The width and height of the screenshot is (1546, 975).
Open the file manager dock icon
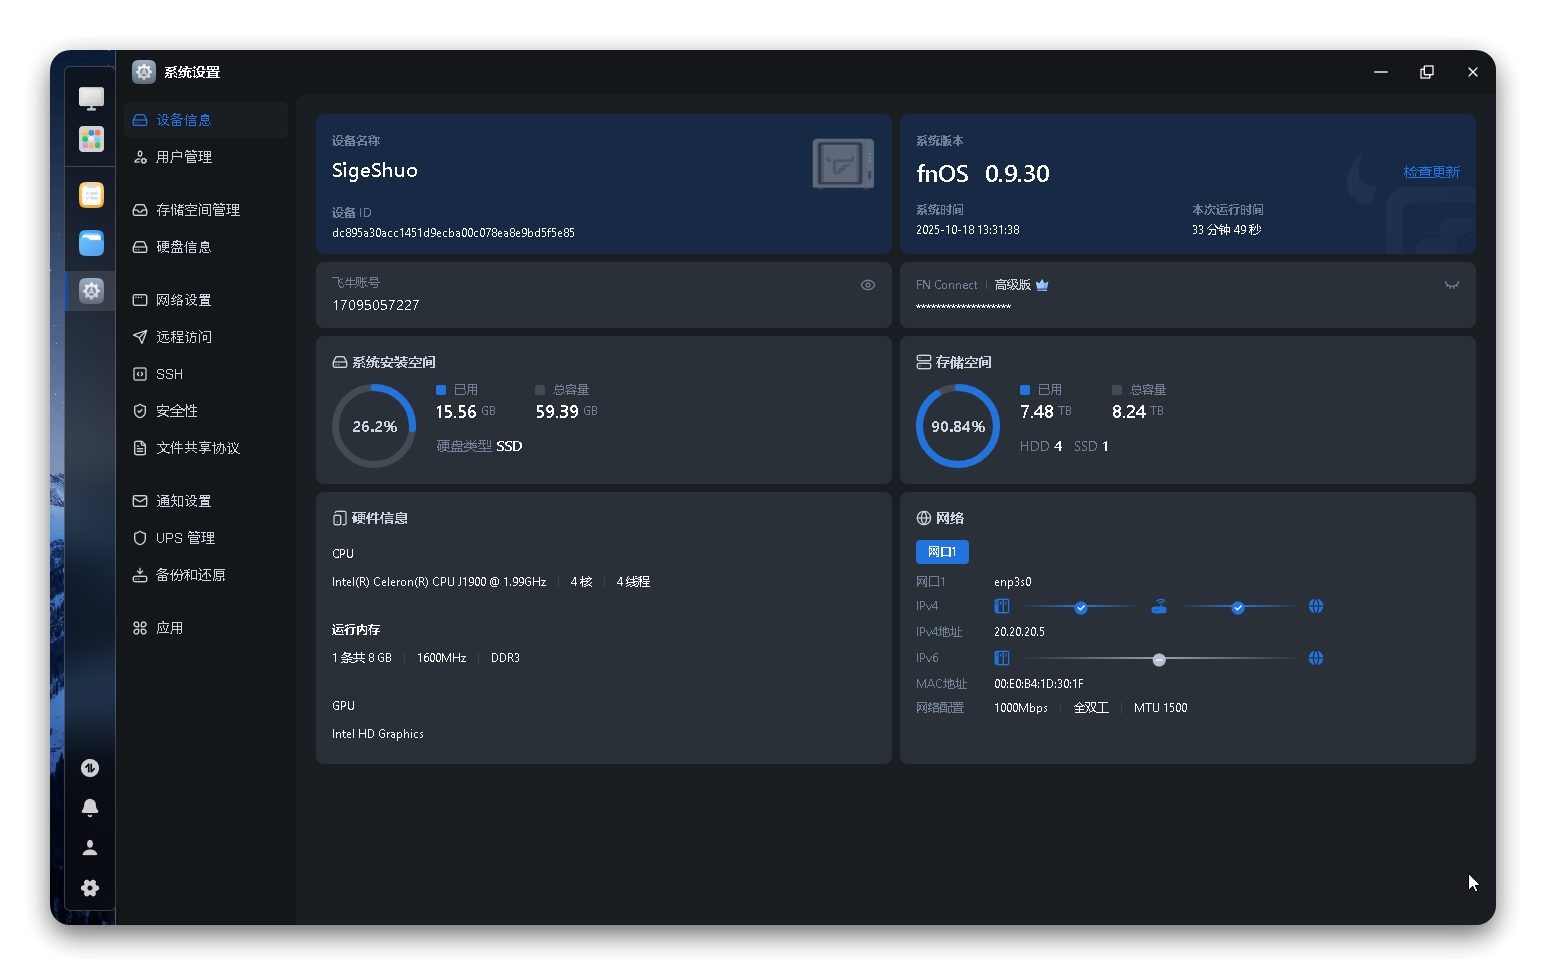click(91, 243)
